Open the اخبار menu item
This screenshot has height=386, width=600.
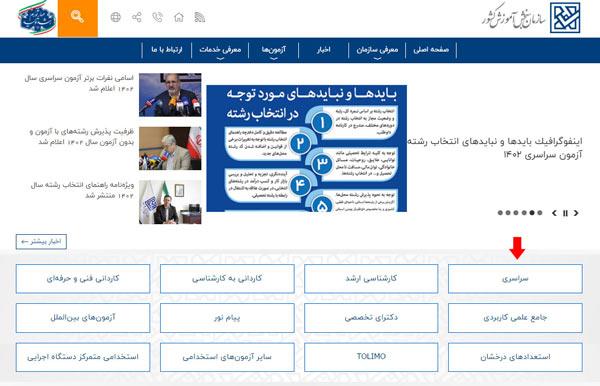pyautogui.click(x=323, y=50)
